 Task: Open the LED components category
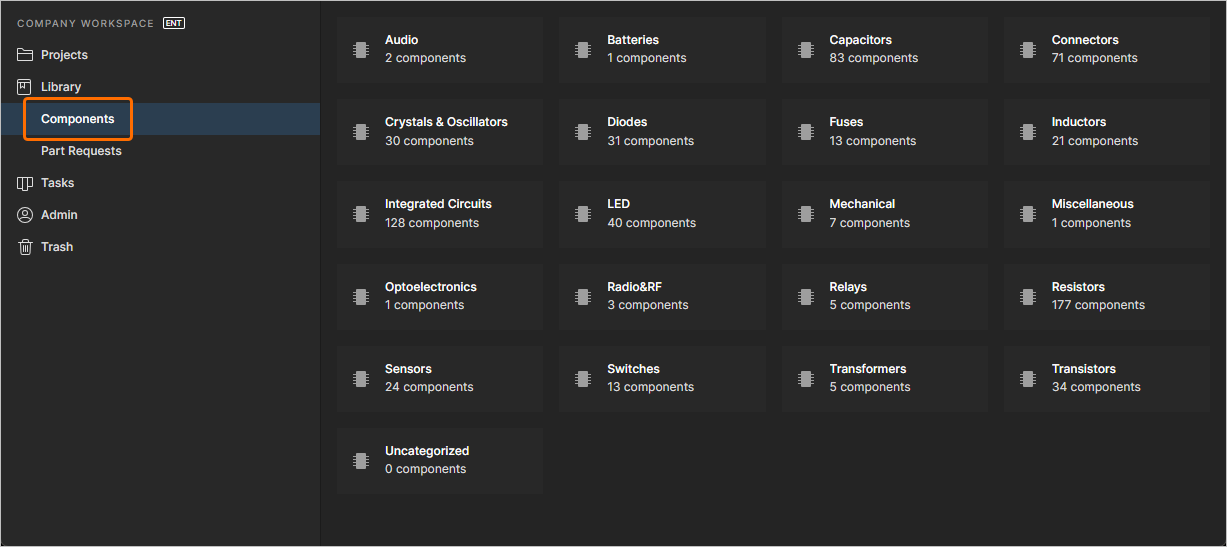click(x=661, y=214)
